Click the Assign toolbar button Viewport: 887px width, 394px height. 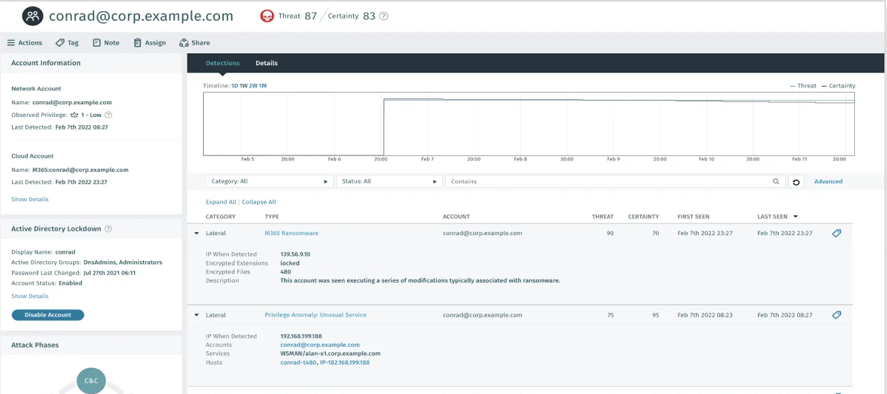149,42
